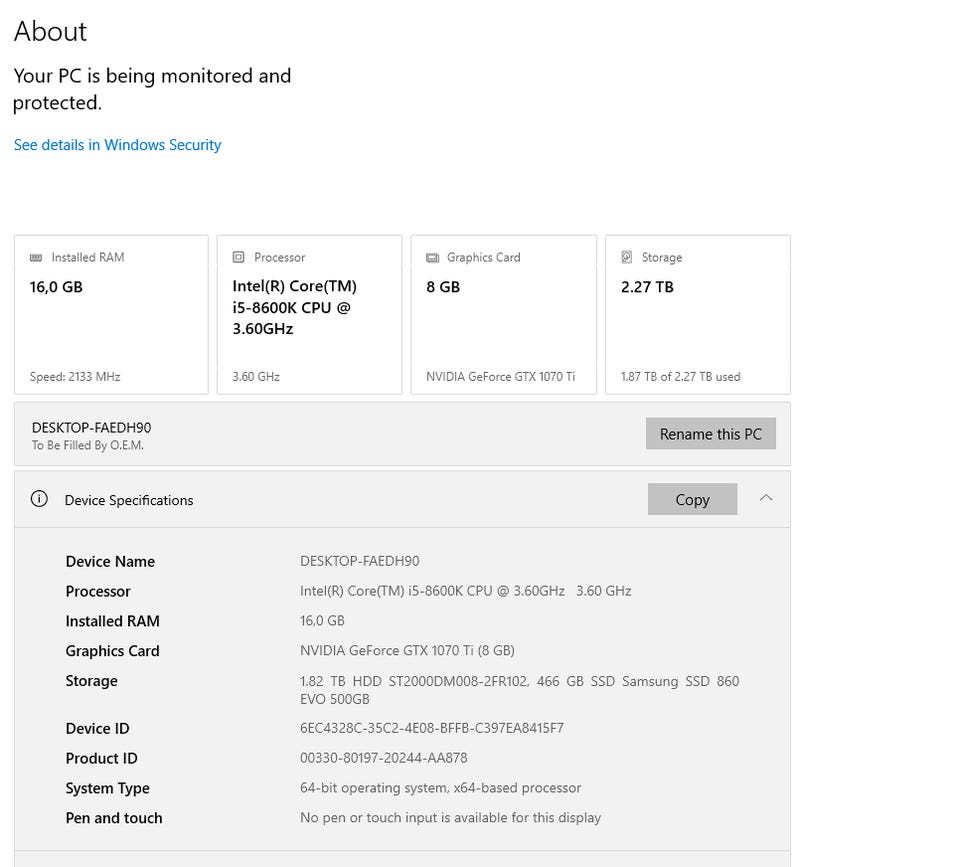This screenshot has width=960, height=867.
Task: Click the System Type value text
Action: click(440, 788)
